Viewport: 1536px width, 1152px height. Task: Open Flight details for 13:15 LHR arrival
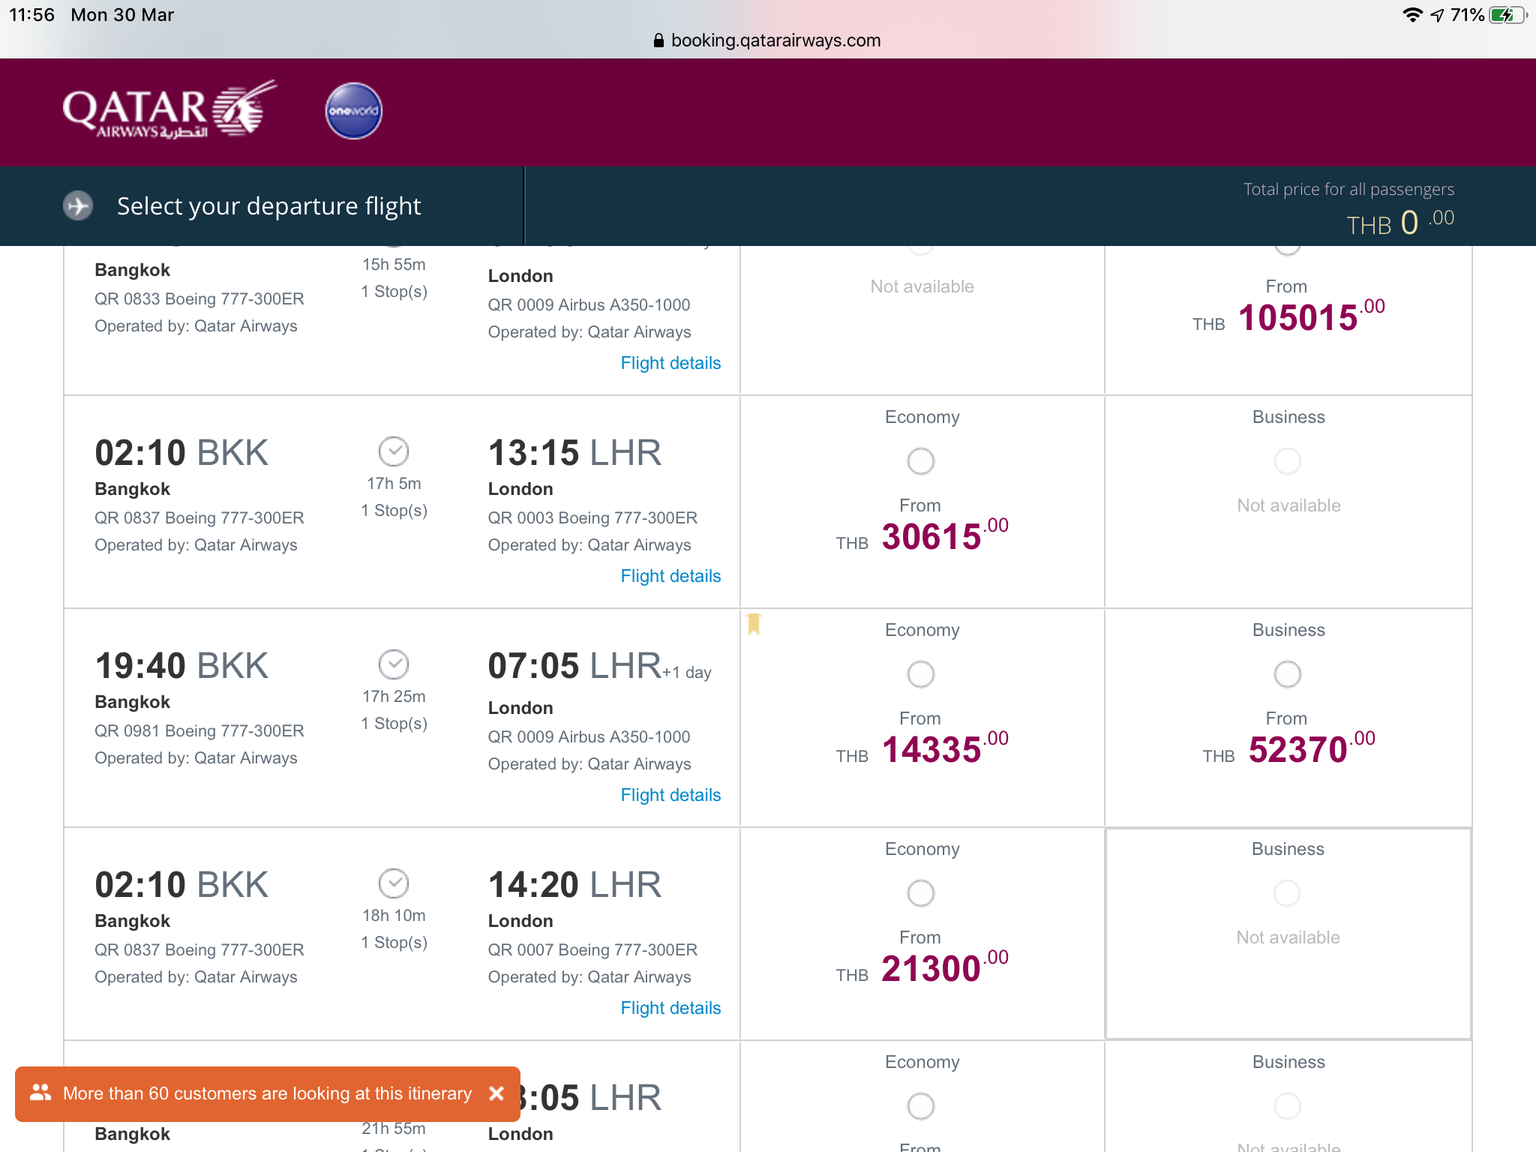click(670, 576)
